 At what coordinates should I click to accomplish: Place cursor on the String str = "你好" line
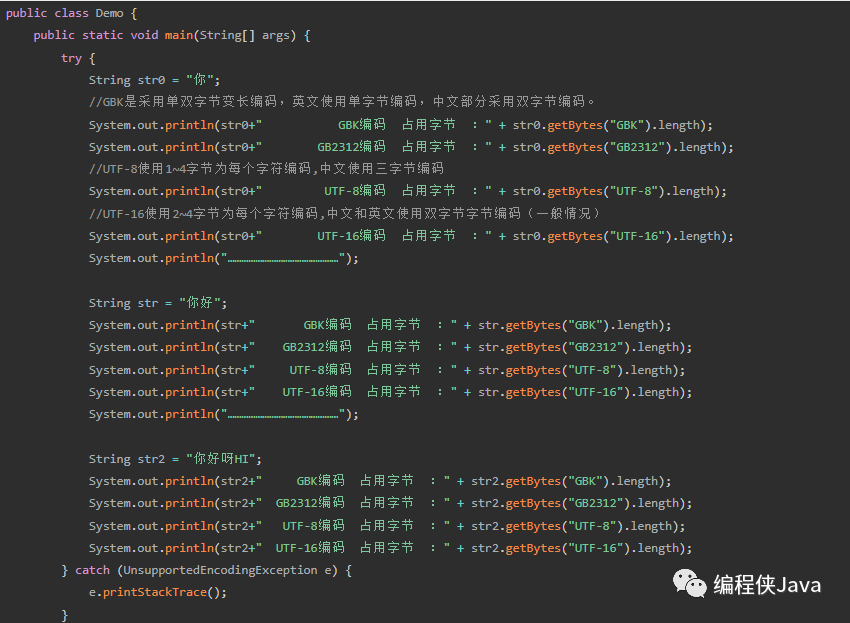158,303
